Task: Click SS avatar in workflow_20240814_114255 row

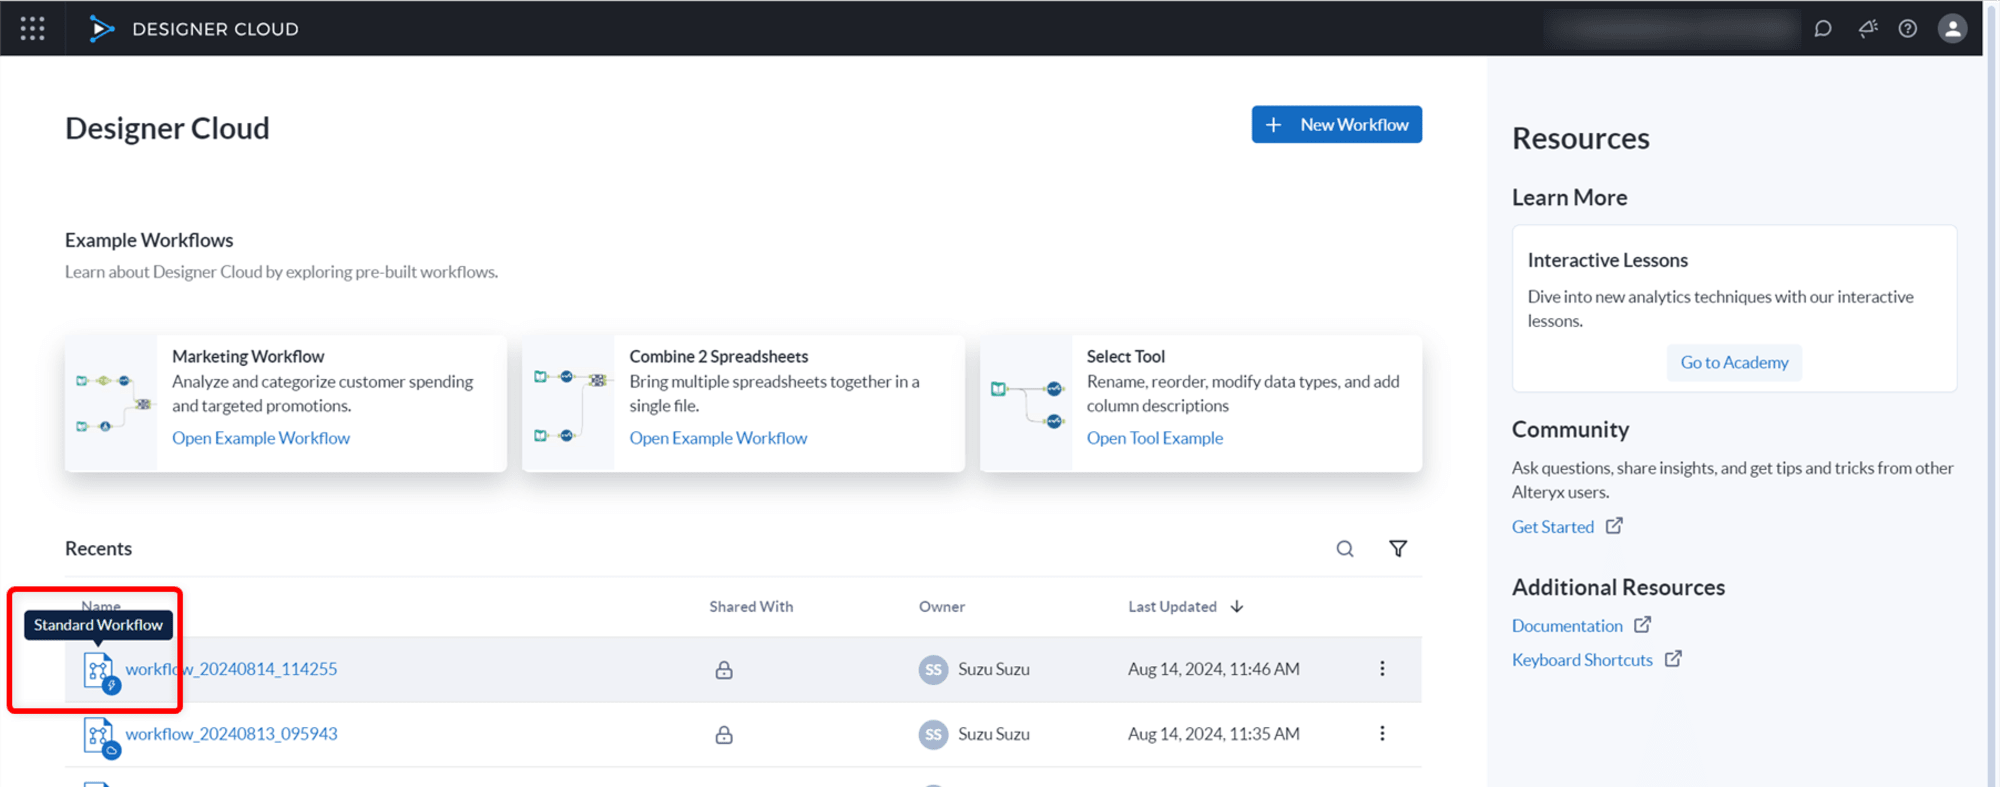Action: 933,670
